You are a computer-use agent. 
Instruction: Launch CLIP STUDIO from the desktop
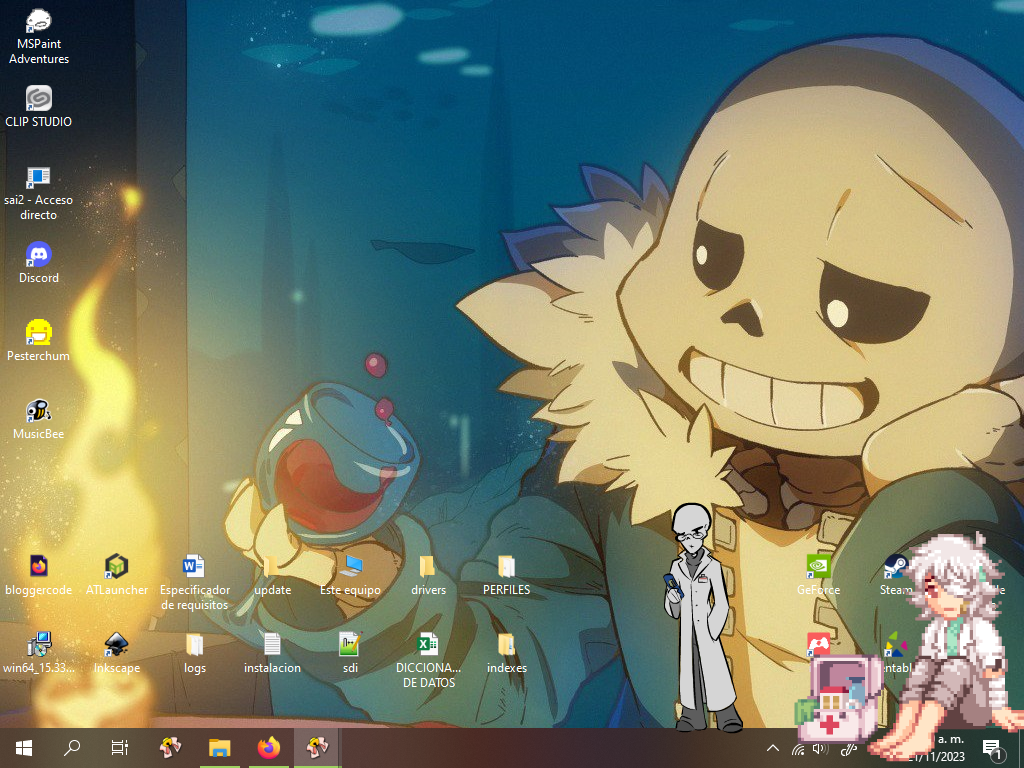pyautogui.click(x=39, y=99)
